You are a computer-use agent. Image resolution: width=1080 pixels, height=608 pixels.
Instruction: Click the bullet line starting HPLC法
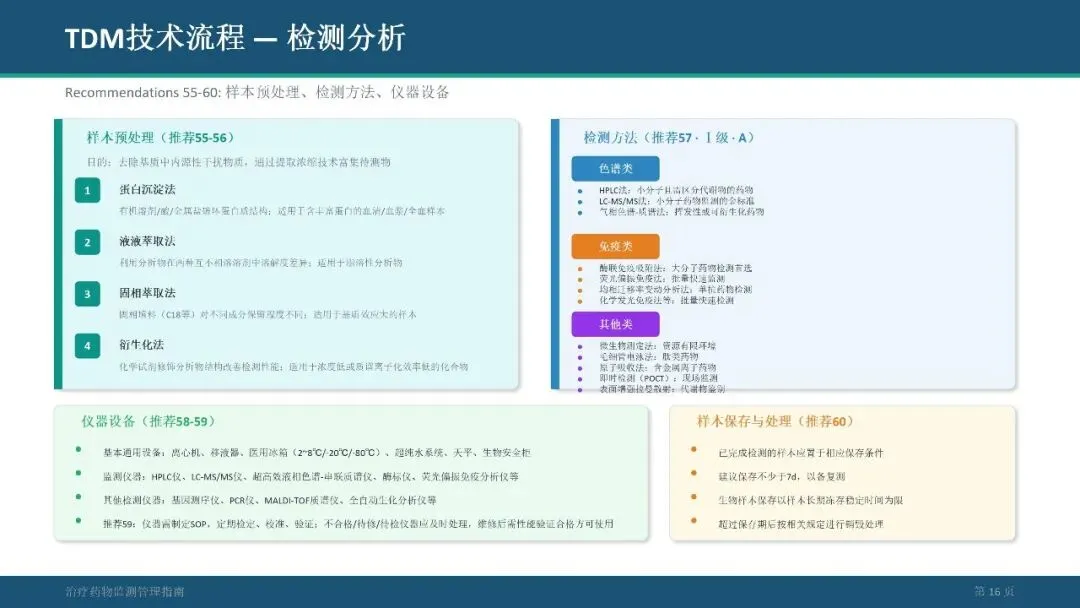point(676,190)
